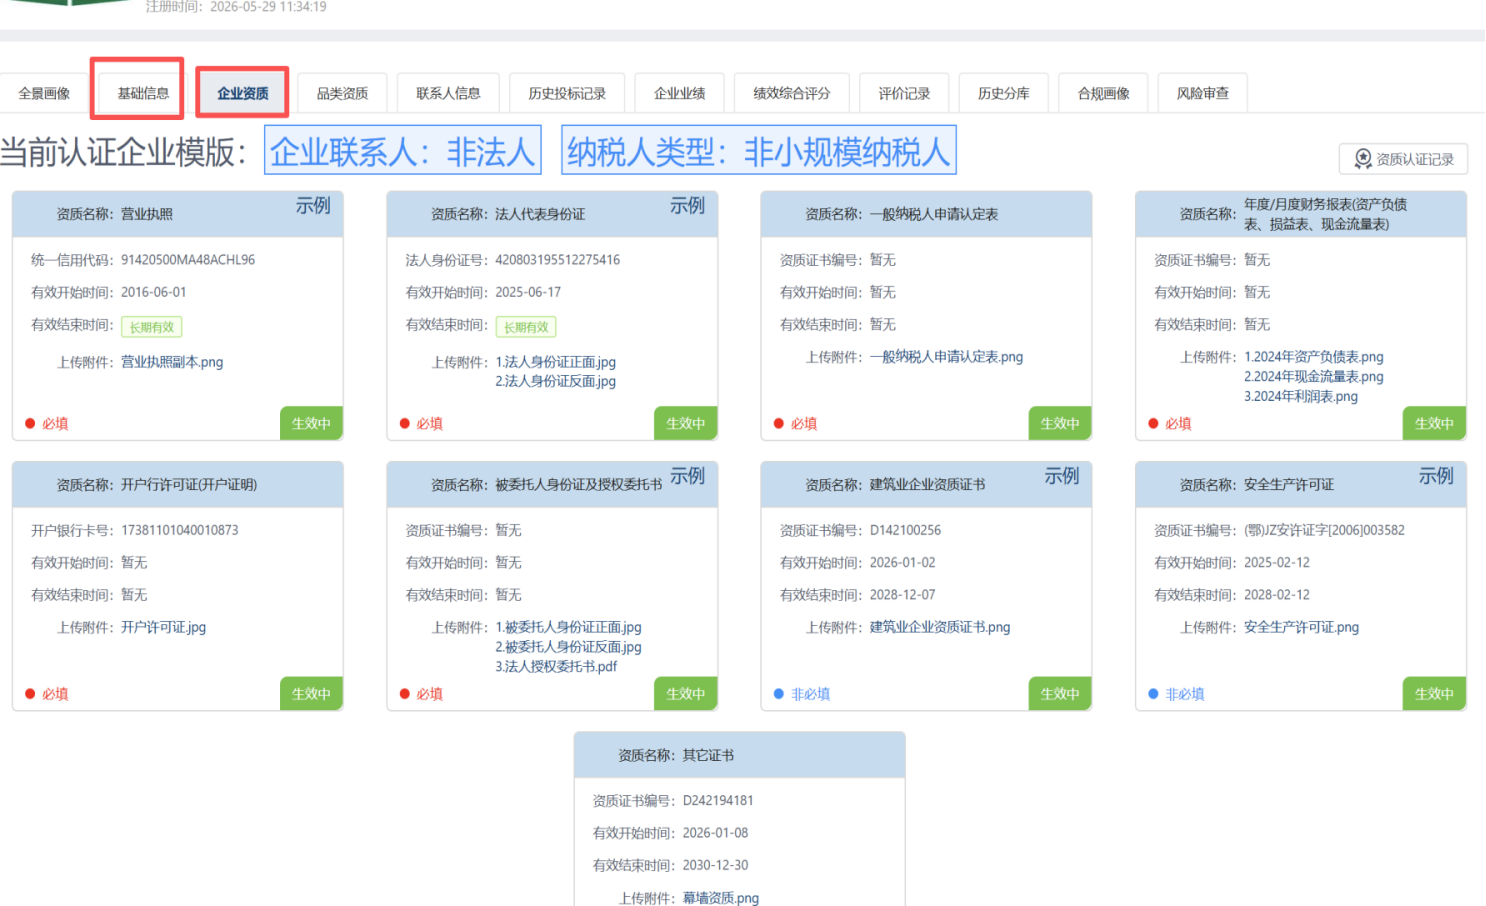Switch to the 合规画像 tab
Viewport: 1486px width, 906px height.
click(1103, 93)
